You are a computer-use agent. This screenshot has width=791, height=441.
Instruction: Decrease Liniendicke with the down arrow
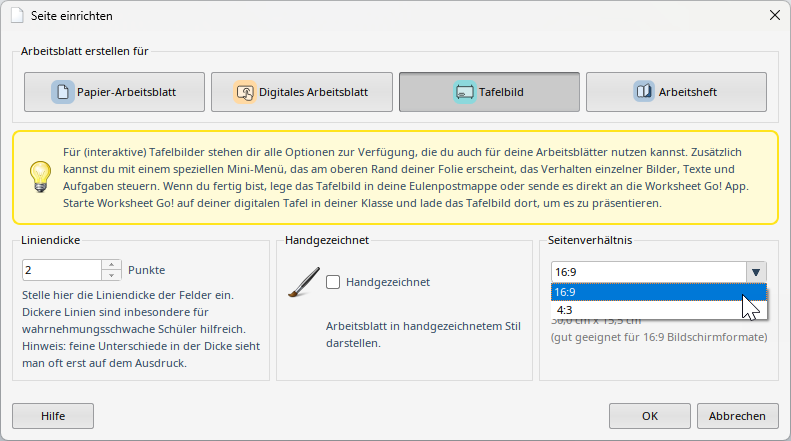point(111,275)
